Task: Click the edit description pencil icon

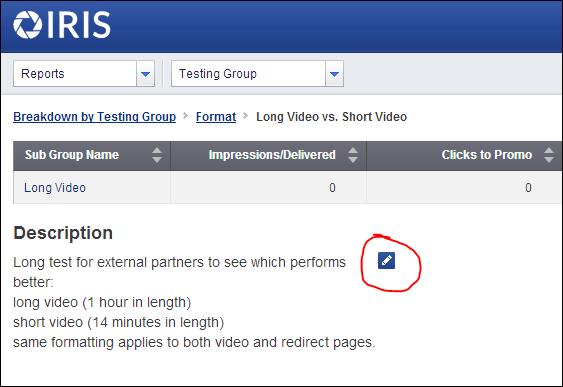Action: click(x=386, y=260)
